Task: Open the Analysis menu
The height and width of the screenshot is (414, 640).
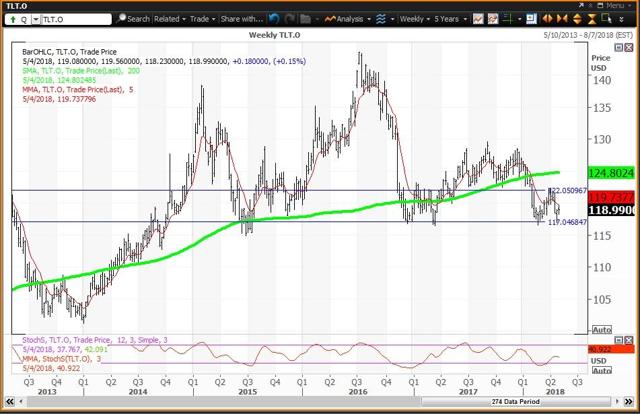Action: [x=348, y=19]
